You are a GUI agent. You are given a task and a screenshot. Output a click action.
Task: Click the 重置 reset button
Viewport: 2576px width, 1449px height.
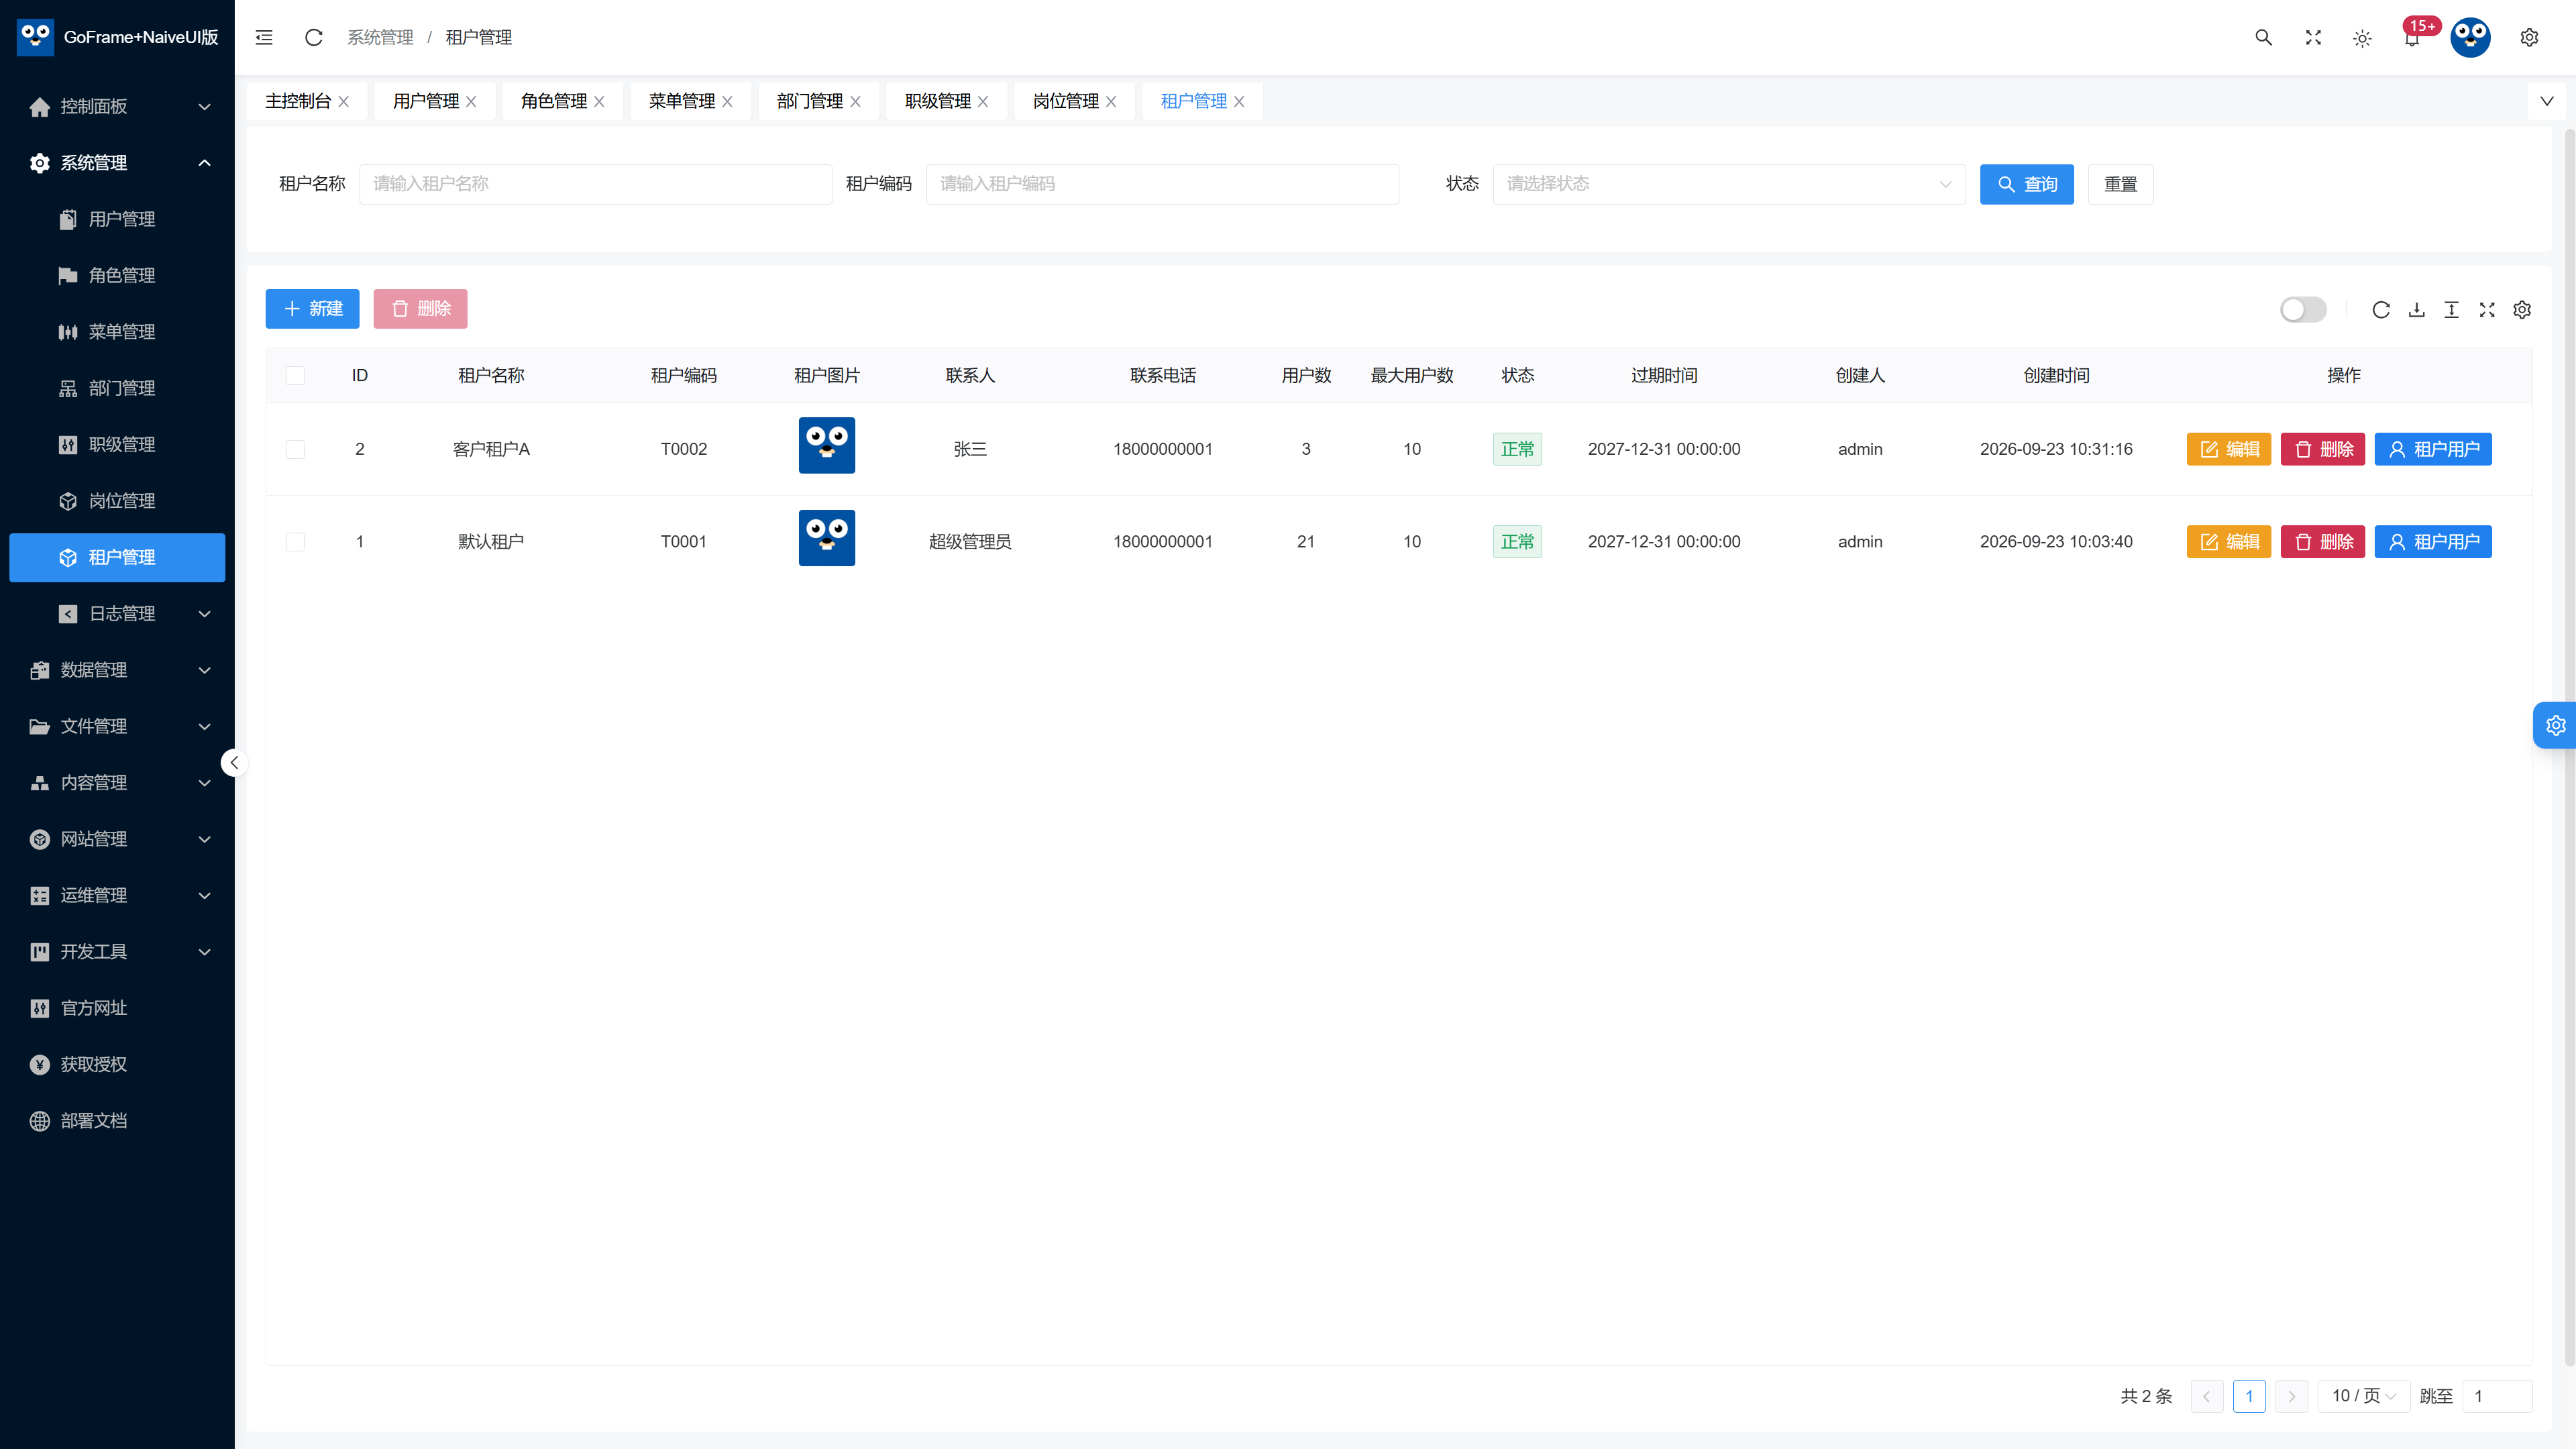(x=2120, y=184)
